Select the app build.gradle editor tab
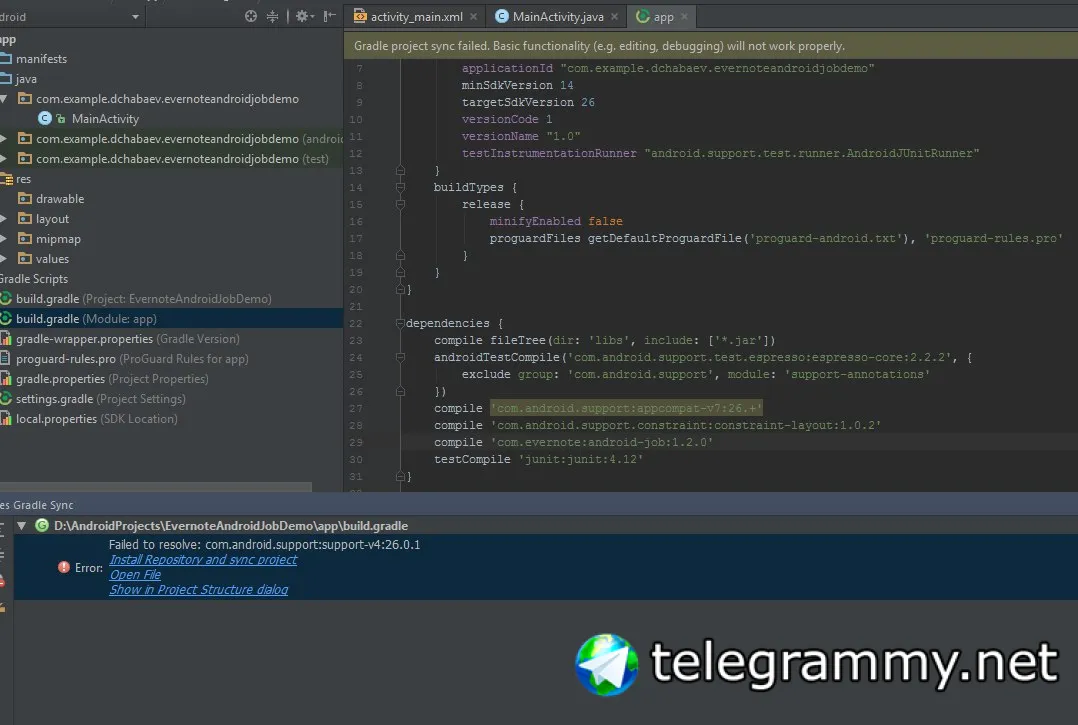Viewport: 1078px width, 725px height. [663, 16]
